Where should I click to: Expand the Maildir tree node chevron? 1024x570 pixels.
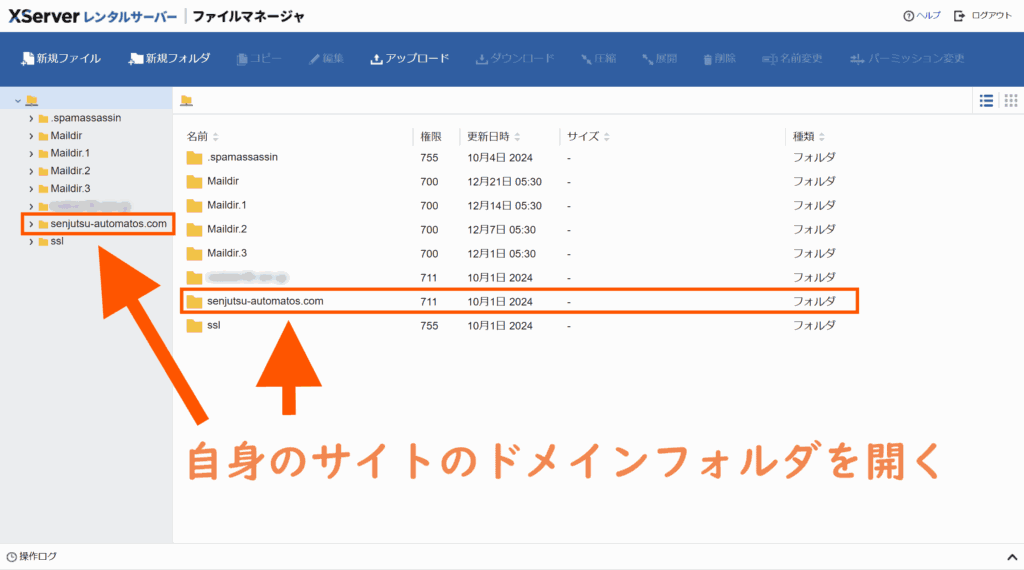(31, 136)
